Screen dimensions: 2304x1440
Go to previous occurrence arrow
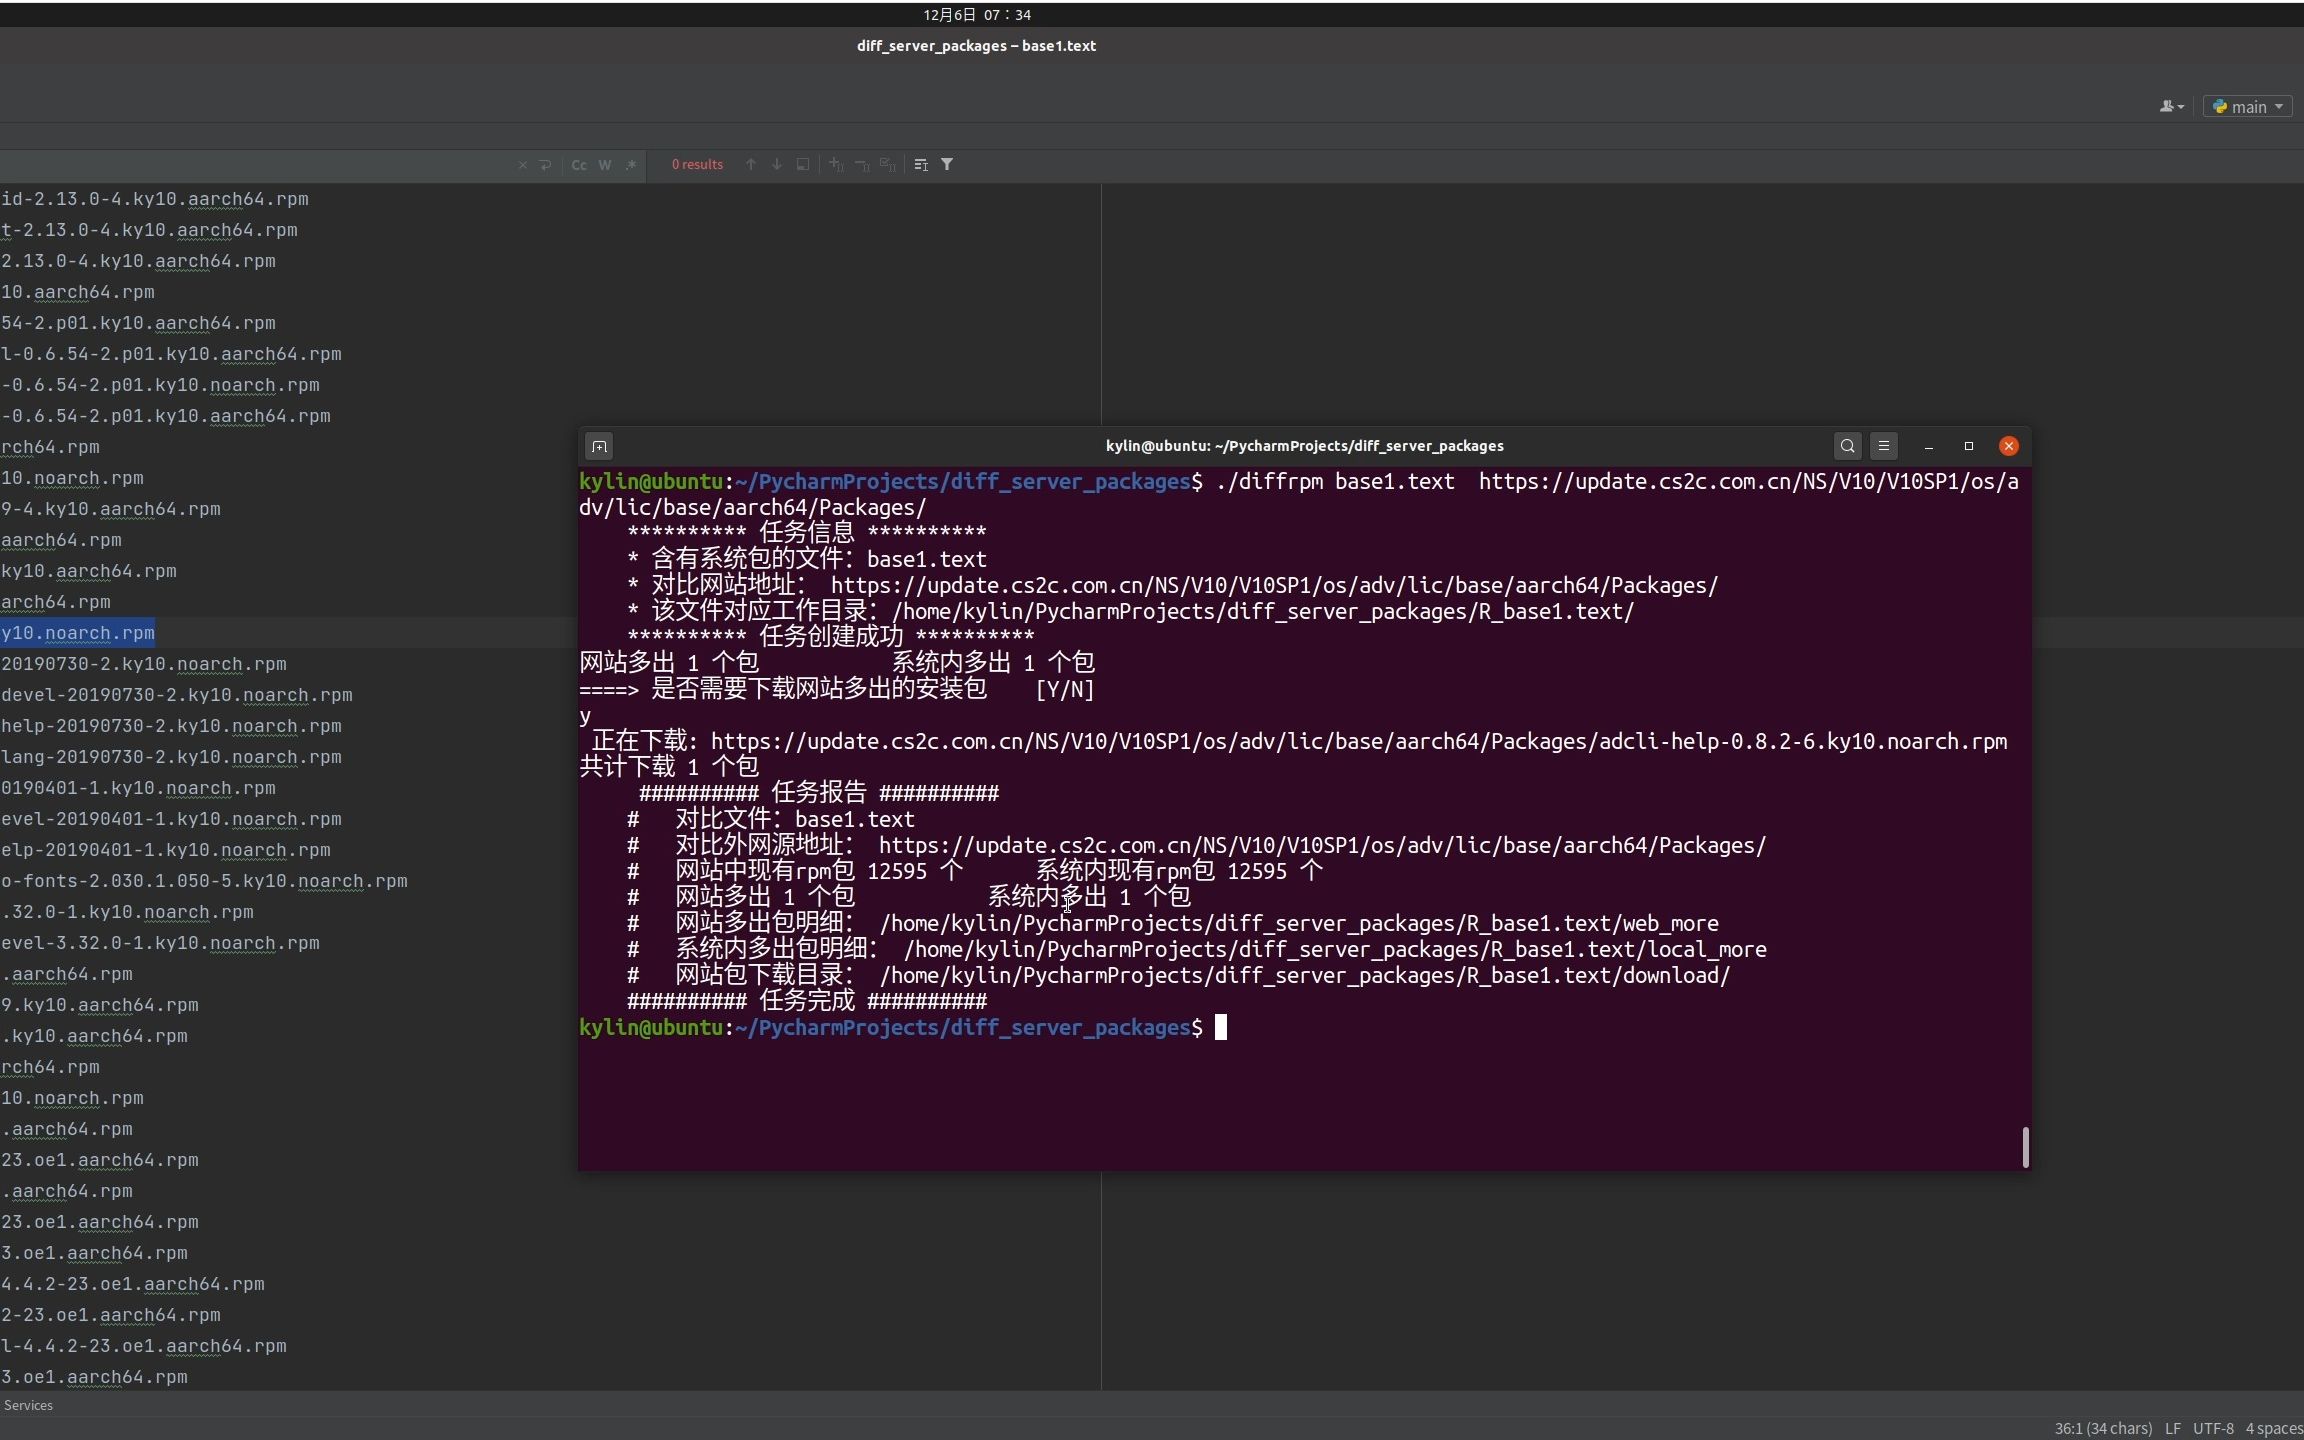pyautogui.click(x=751, y=164)
